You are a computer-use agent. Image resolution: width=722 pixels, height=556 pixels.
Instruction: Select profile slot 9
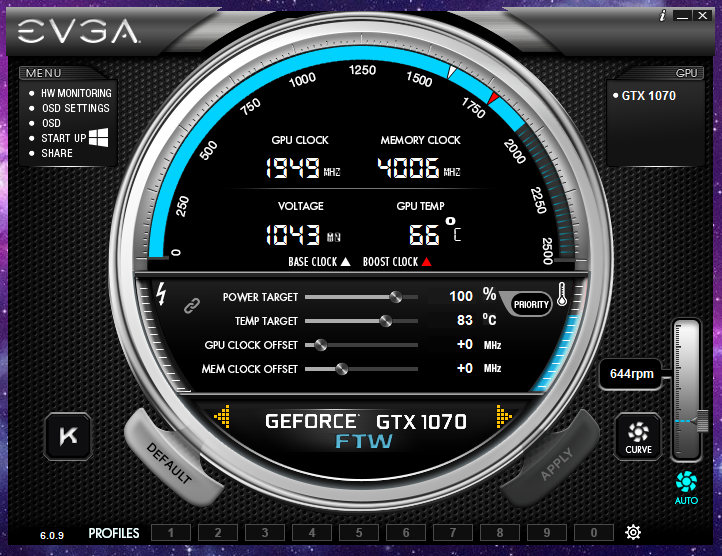547,533
